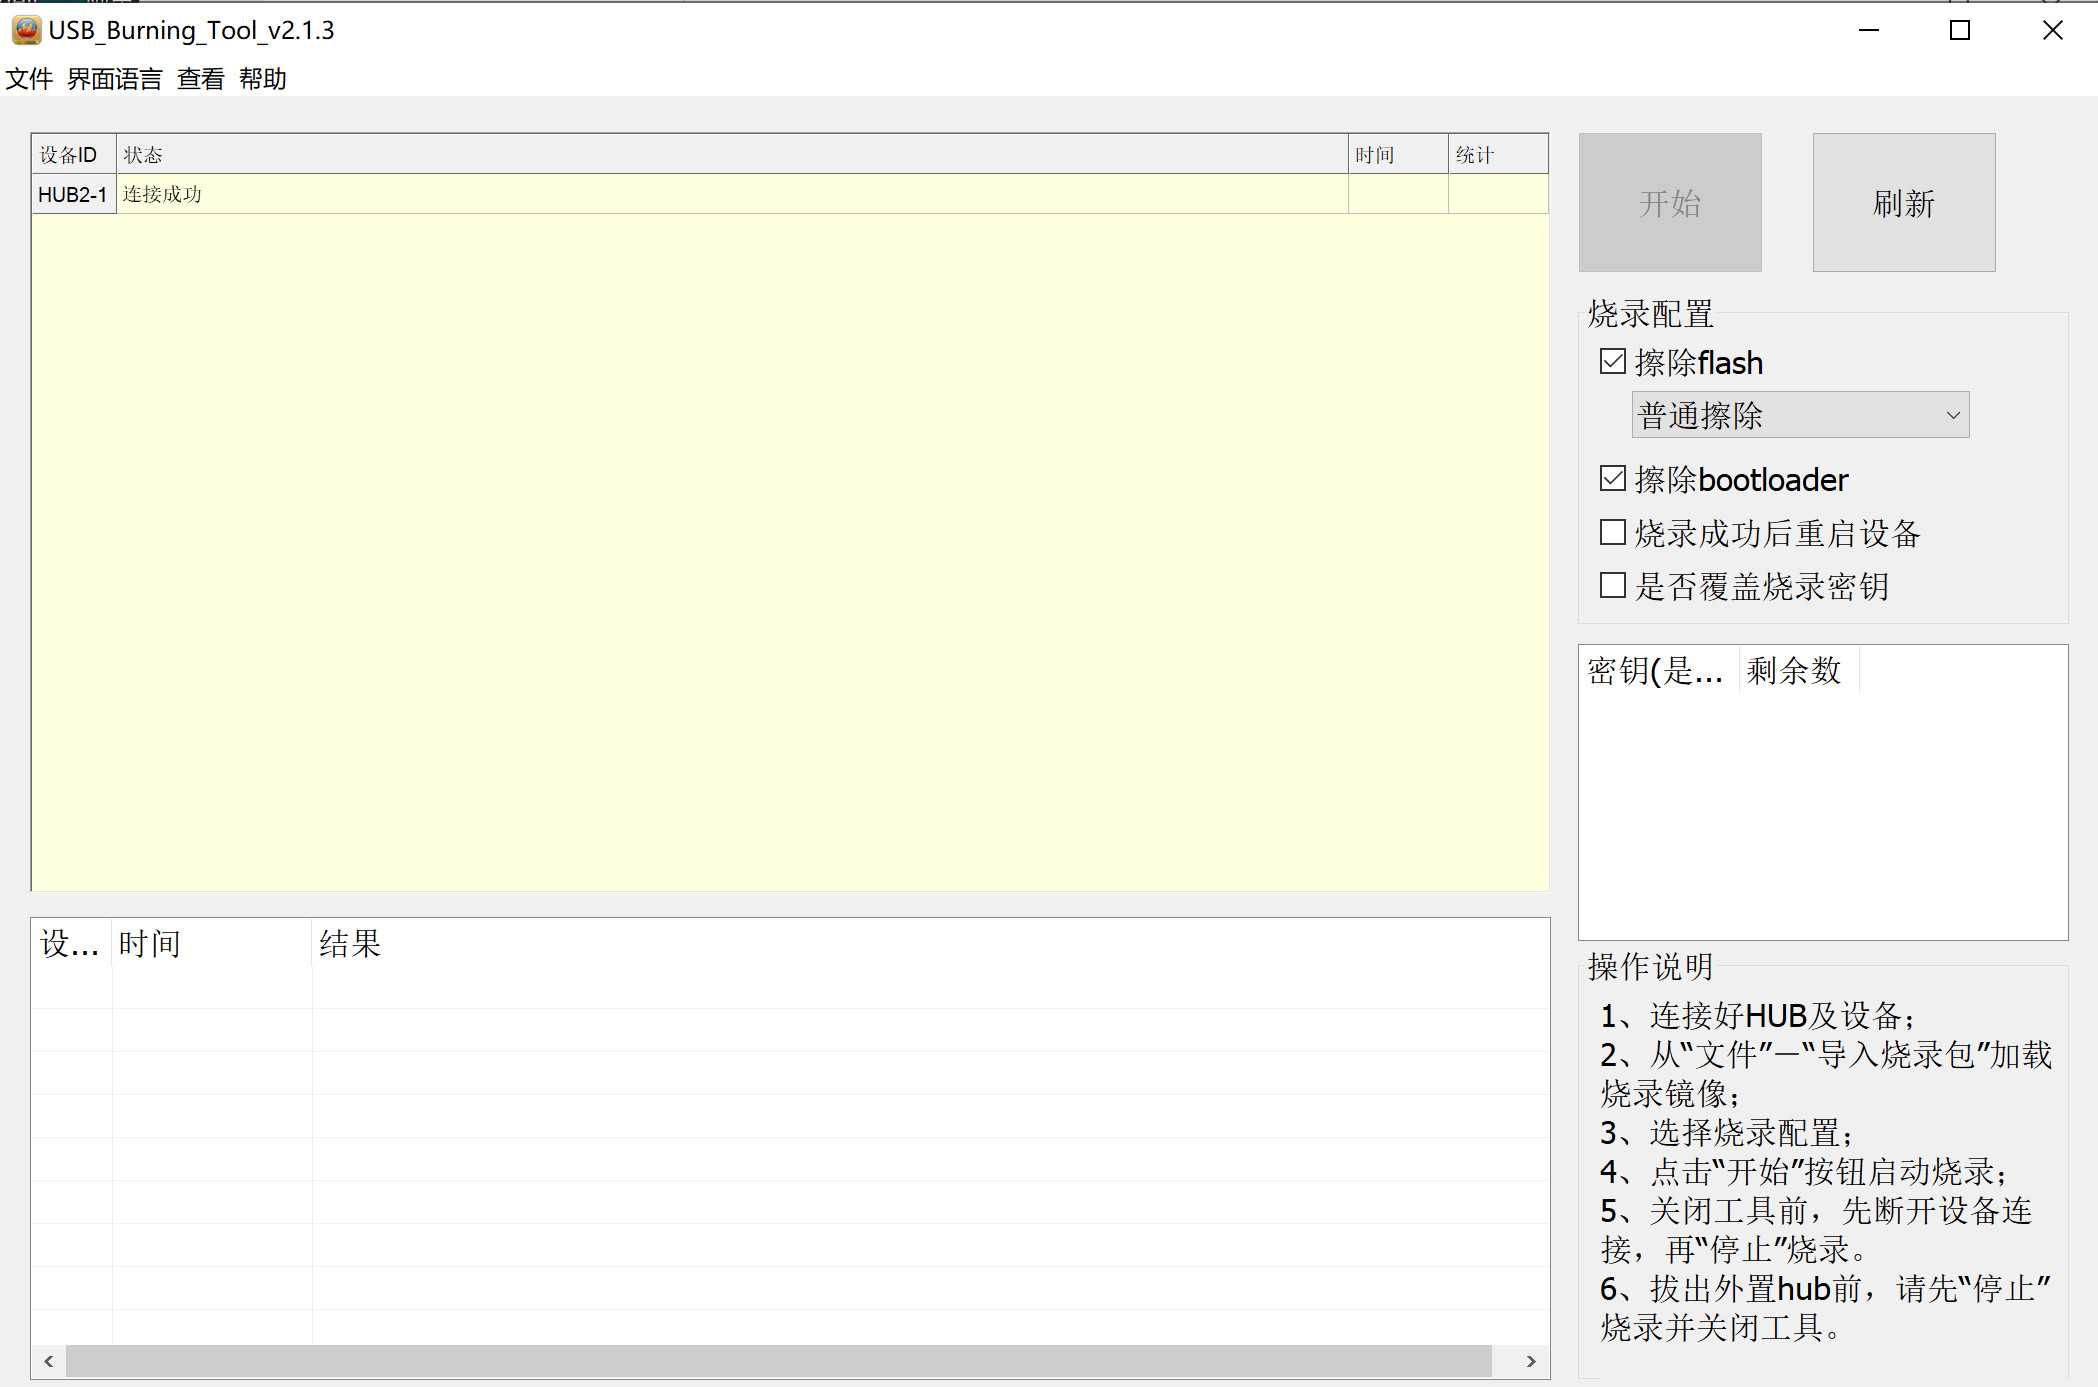Screen dimensions: 2098x1387
Task: Open the 文件 menu
Action: pos(29,79)
